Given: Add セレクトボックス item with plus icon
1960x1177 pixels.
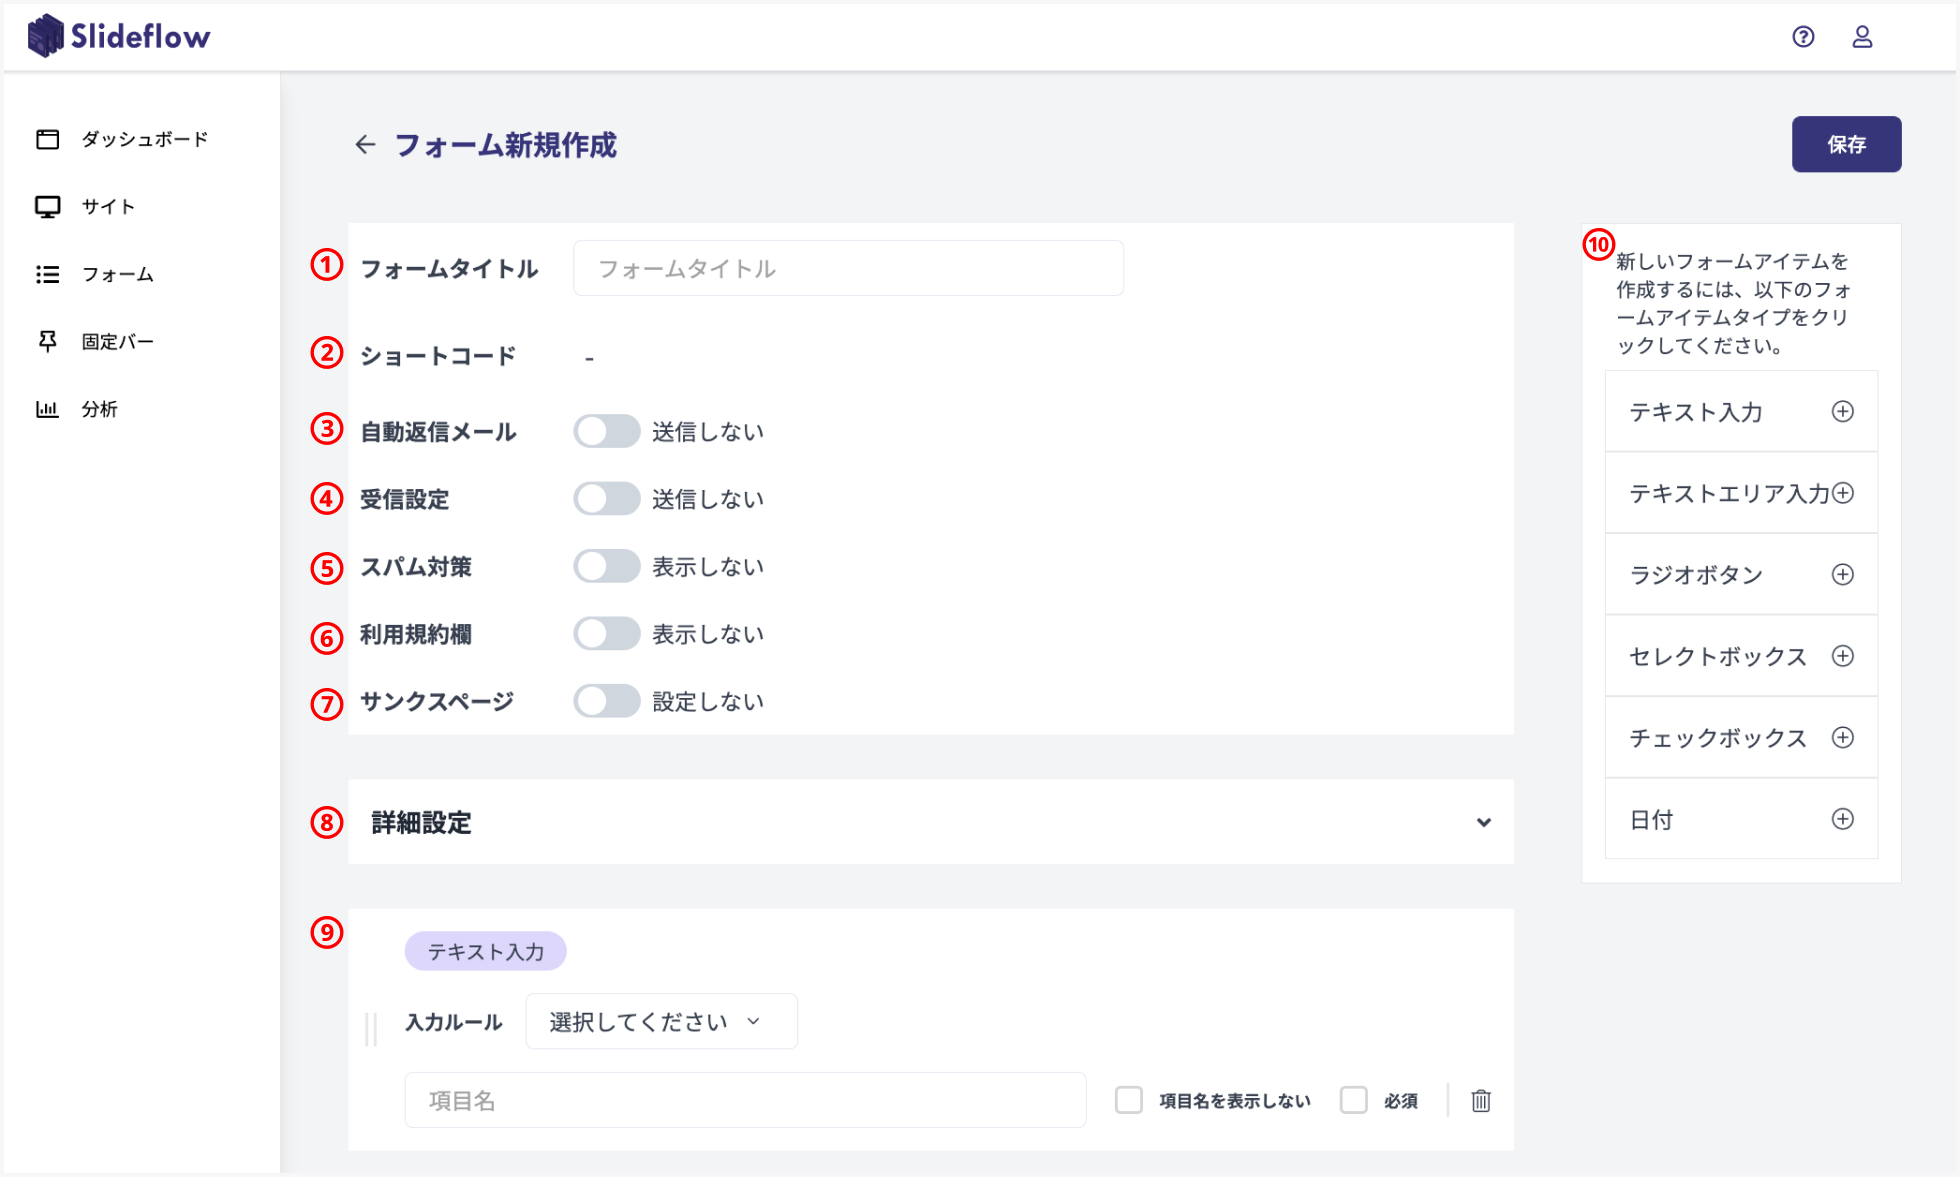Looking at the screenshot, I should 1842,656.
